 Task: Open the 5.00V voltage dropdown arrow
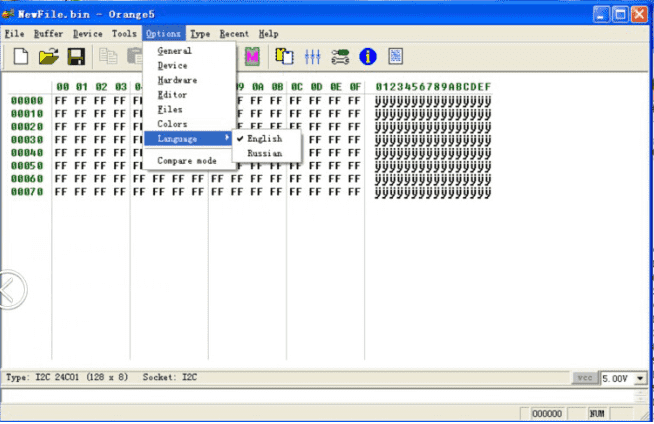640,379
